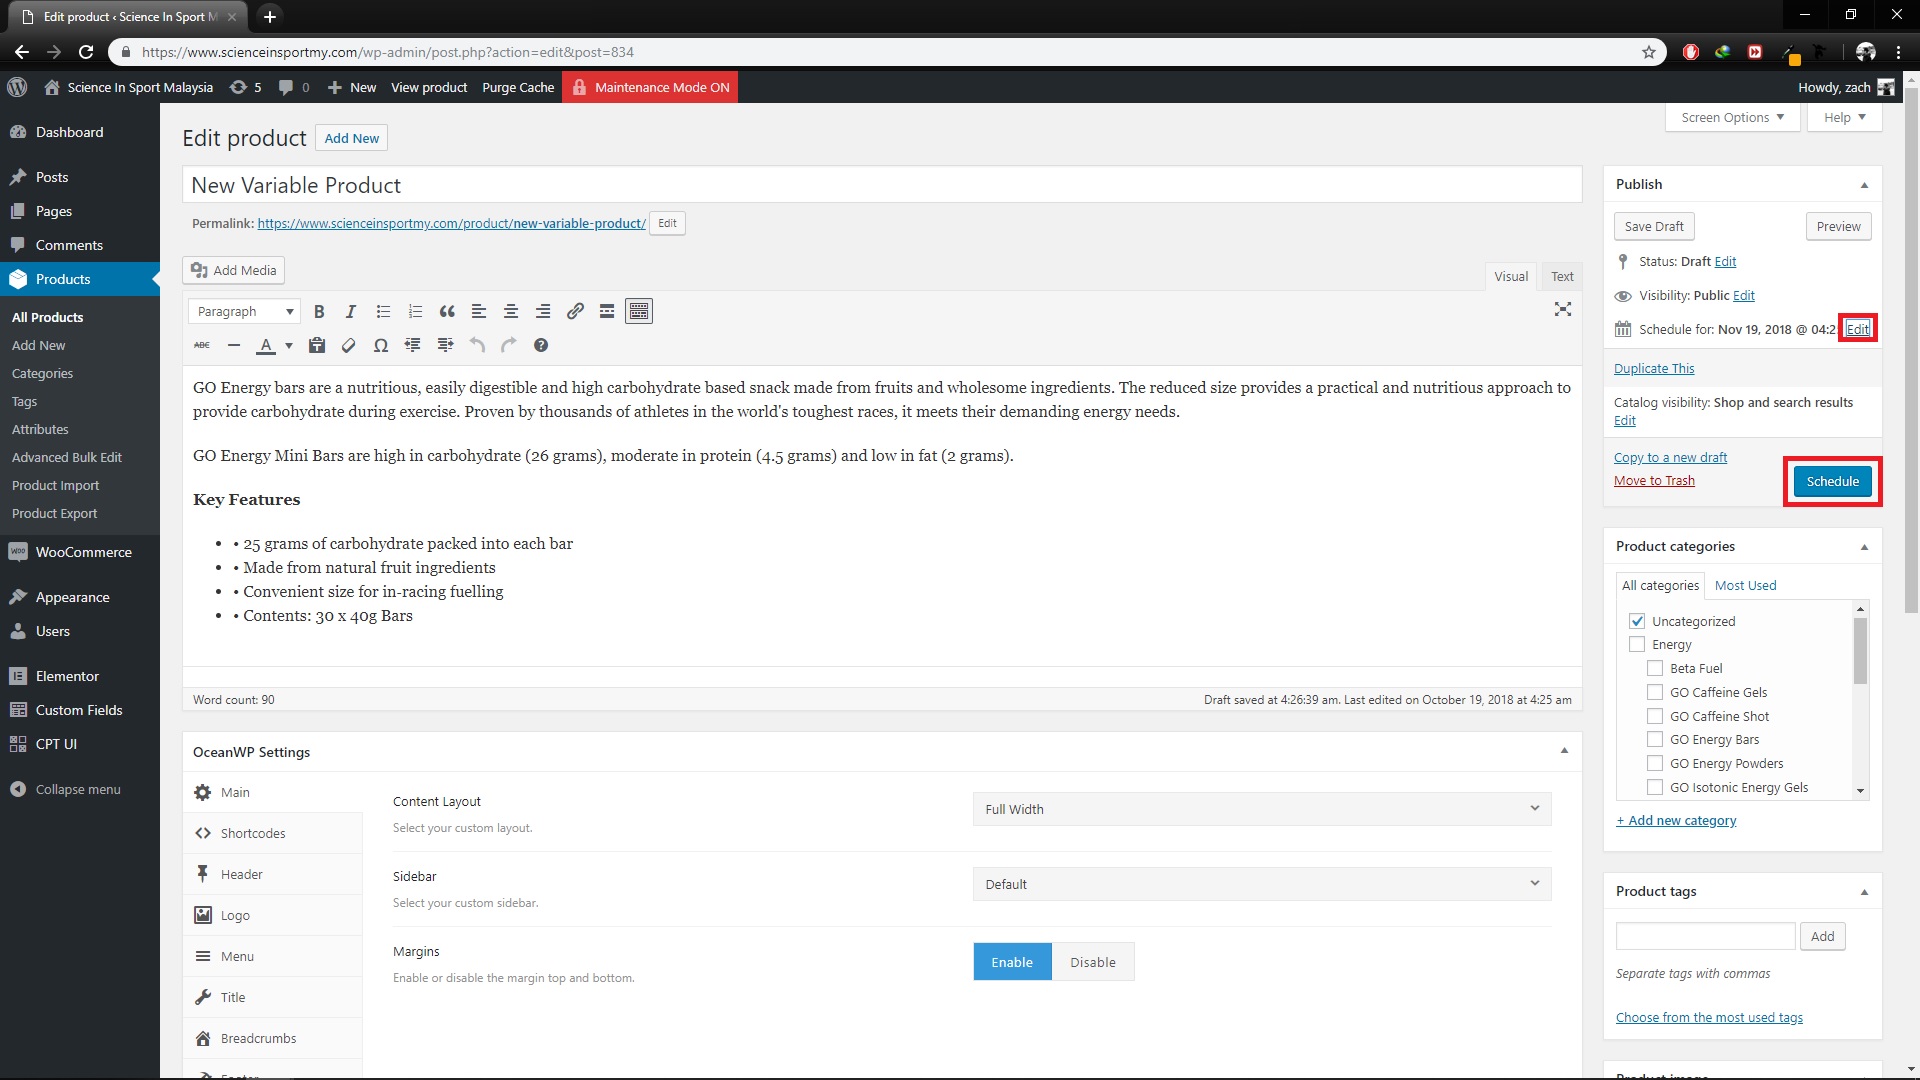Align text center
Screen dimensions: 1920x1080
coord(511,312)
